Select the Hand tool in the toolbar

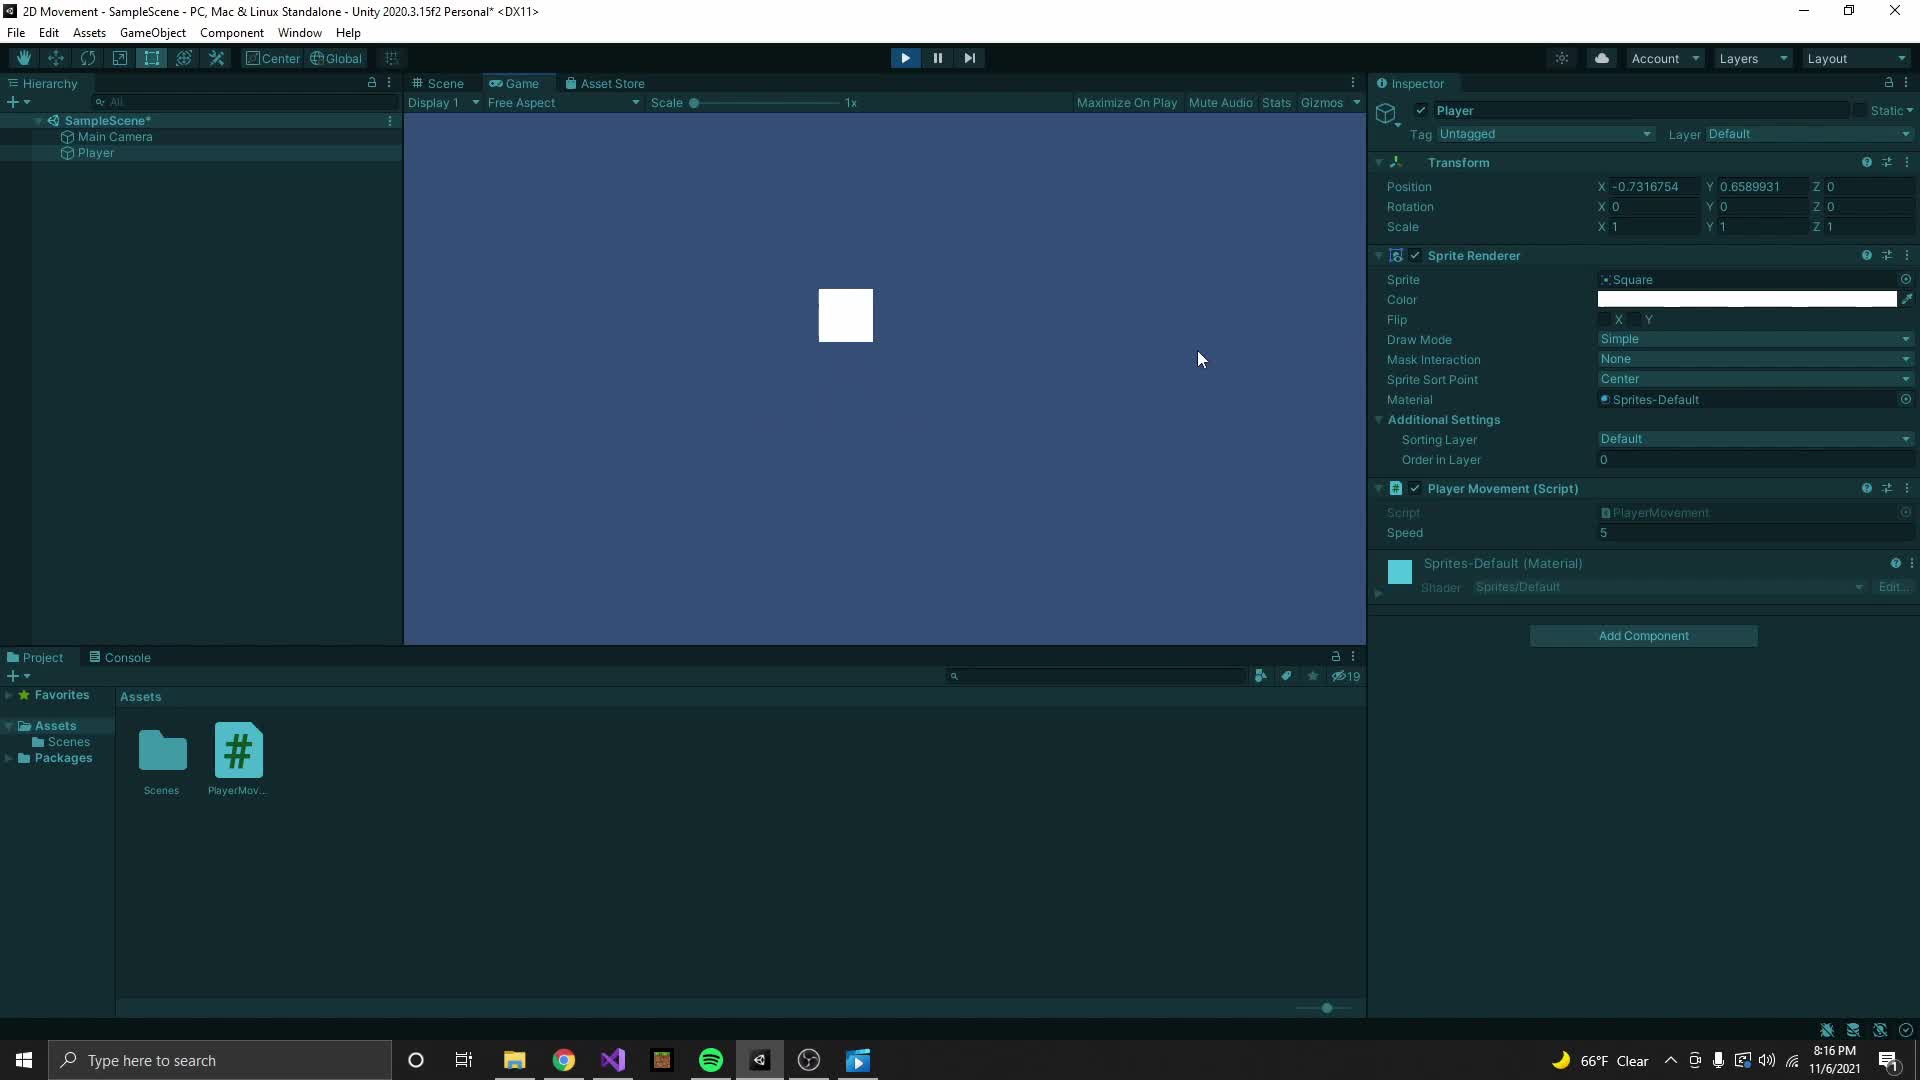click(x=23, y=58)
